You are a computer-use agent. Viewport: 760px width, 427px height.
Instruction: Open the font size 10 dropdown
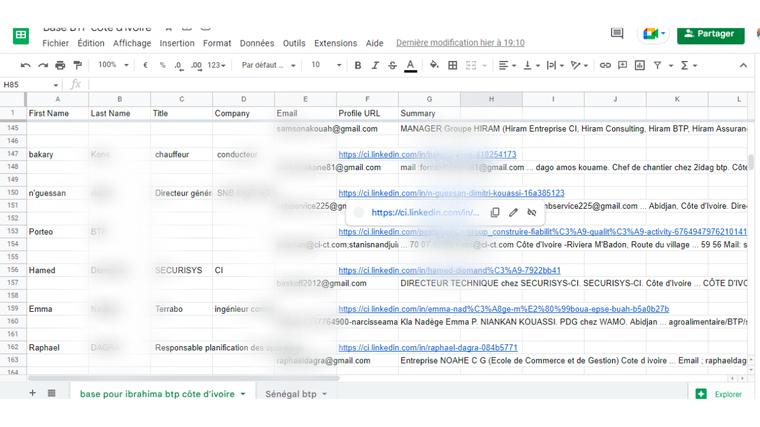(x=323, y=65)
